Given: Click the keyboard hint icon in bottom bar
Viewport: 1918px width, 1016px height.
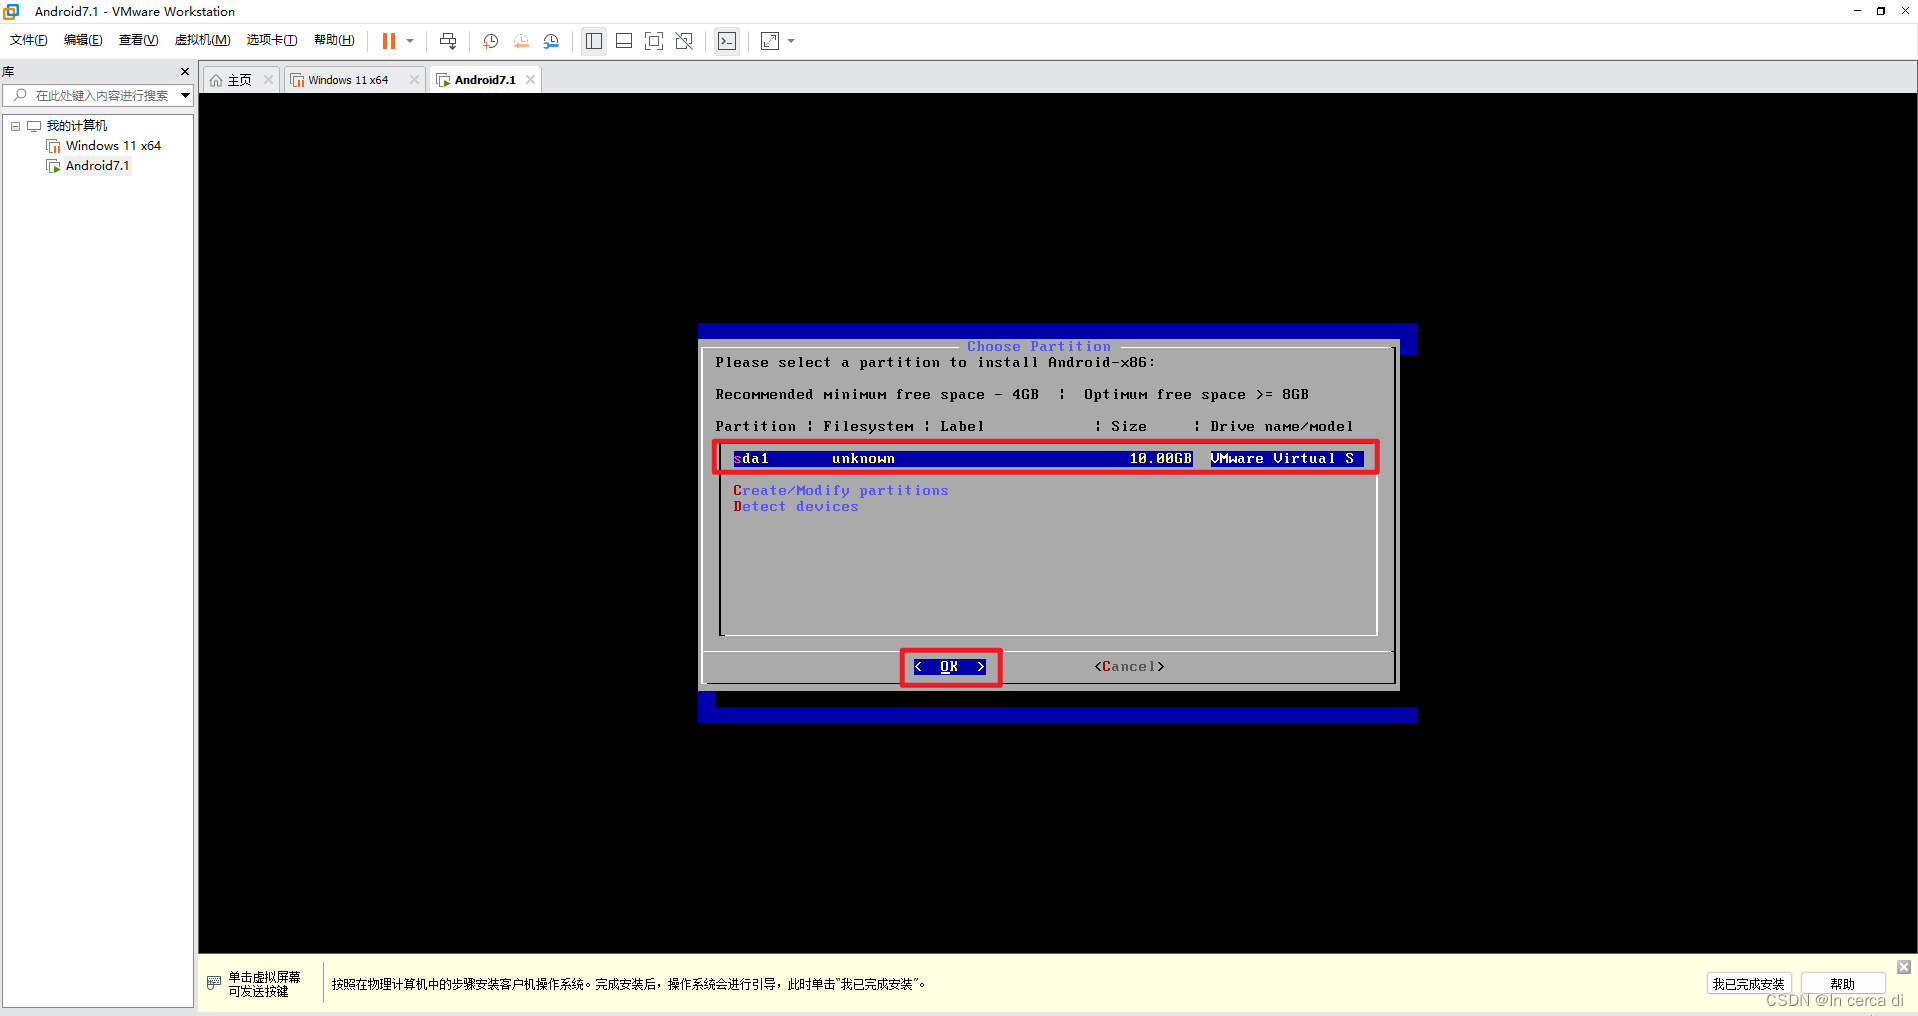Looking at the screenshot, I should [214, 983].
